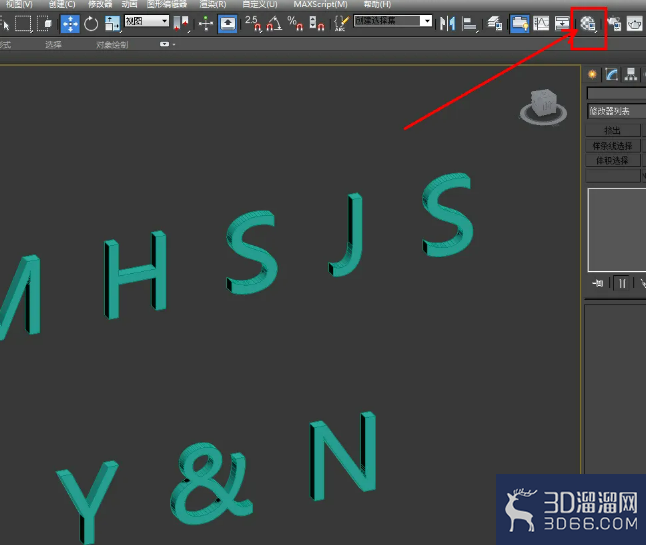The height and width of the screenshot is (545, 646).
Task: Toggle Window/Crossing selection mode
Action: coord(44,23)
